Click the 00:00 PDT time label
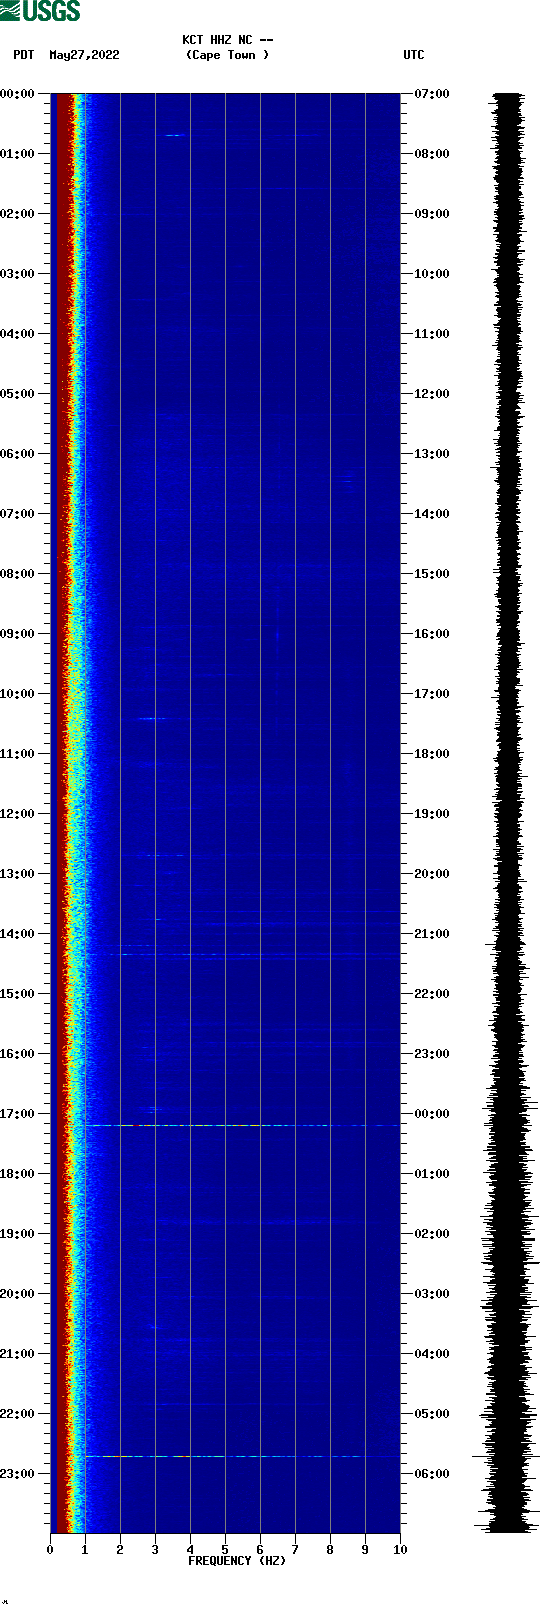The image size is (552, 1613). point(18,94)
